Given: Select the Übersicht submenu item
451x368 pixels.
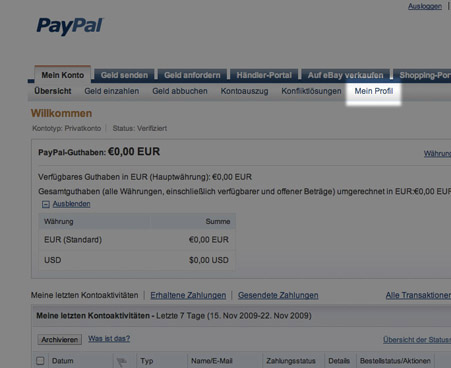Looking at the screenshot, I should coord(53,91).
